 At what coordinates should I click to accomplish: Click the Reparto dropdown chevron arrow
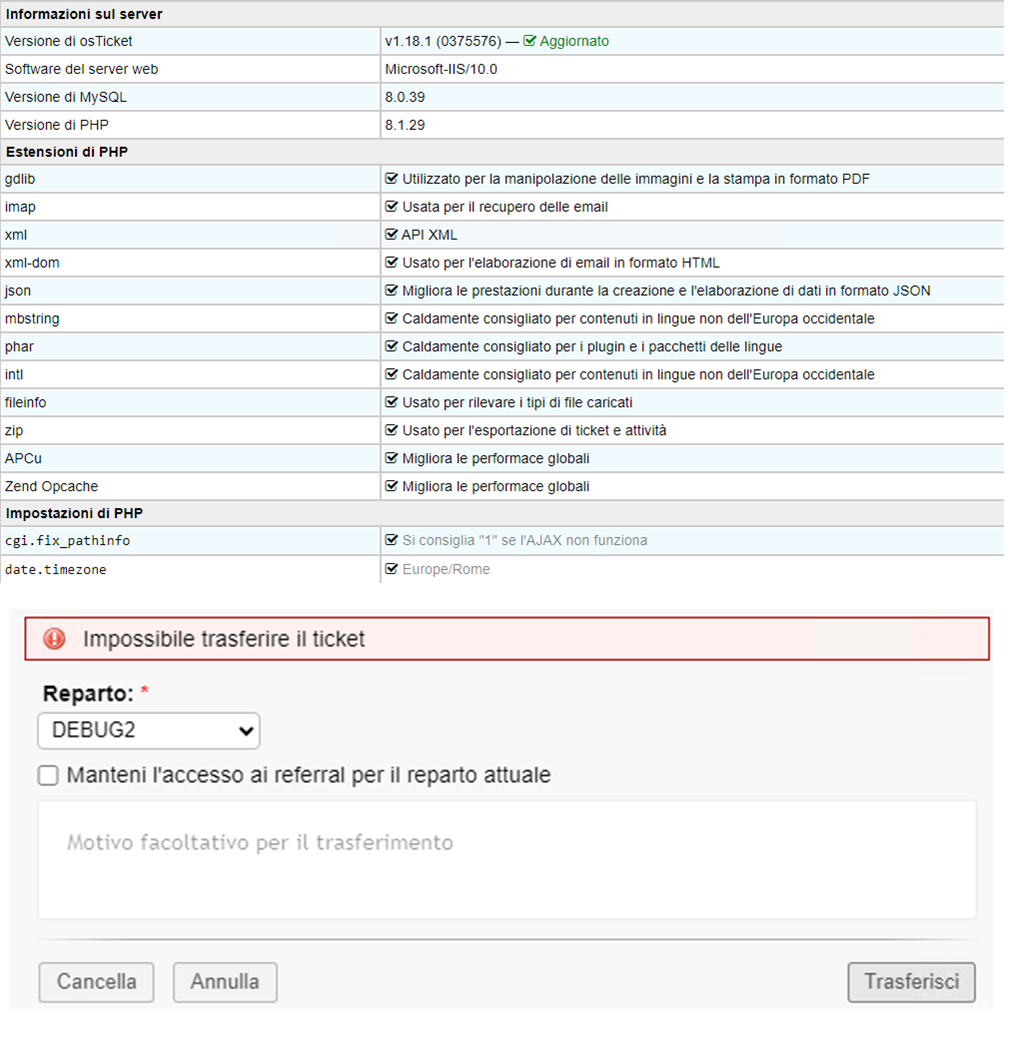point(246,731)
